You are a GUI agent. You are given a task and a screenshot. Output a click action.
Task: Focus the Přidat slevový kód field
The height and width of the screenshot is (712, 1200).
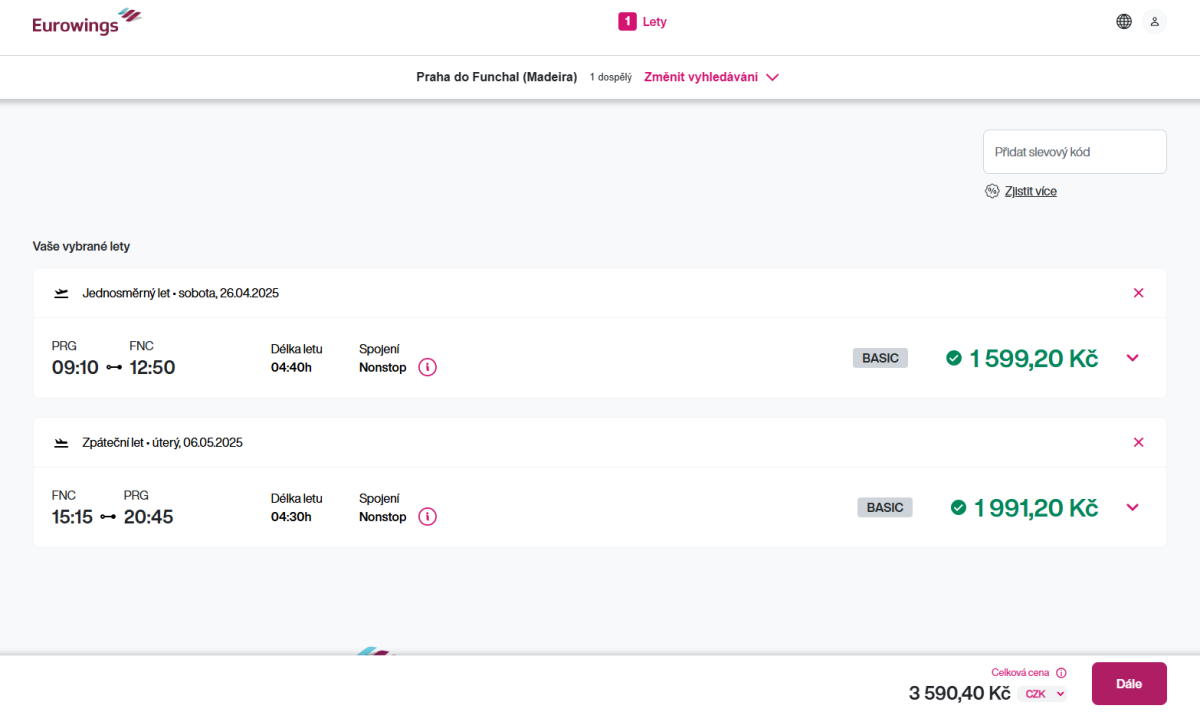1074,152
